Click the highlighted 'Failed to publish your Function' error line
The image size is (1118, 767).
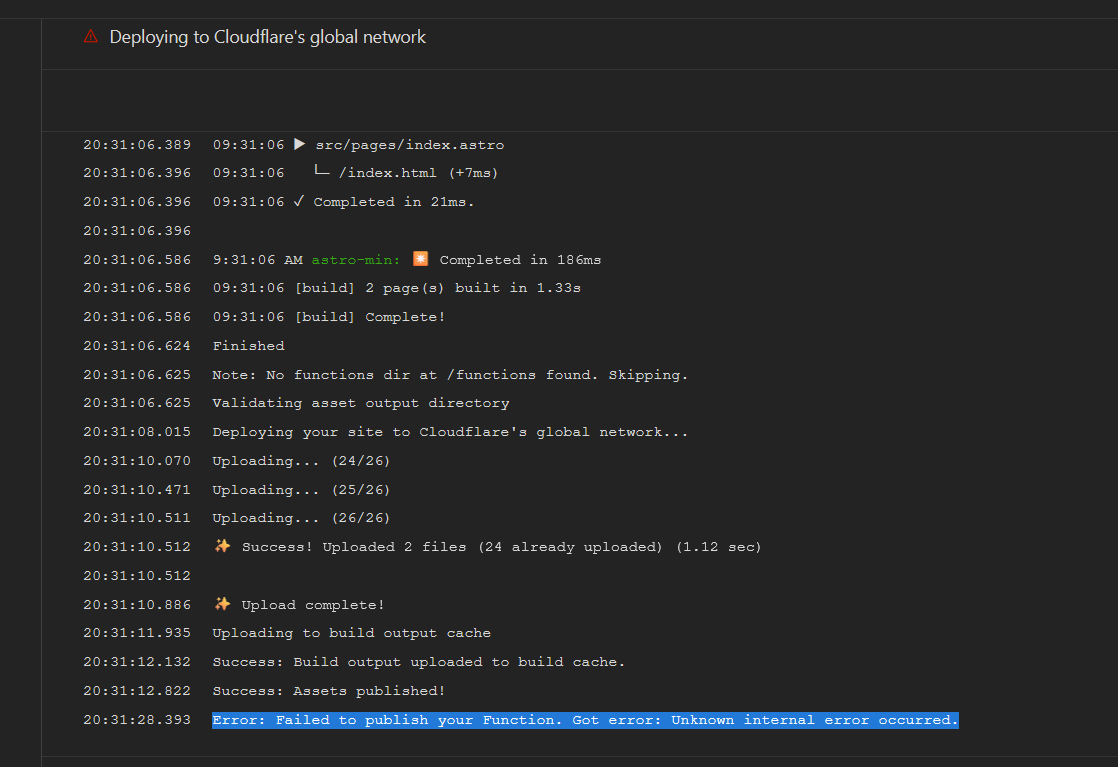585,720
